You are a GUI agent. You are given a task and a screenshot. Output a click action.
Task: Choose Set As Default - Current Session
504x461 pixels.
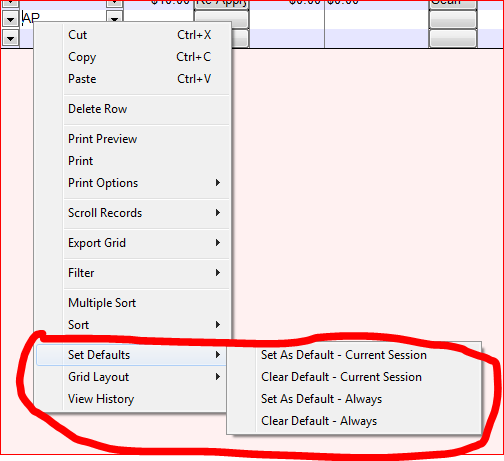354,355
